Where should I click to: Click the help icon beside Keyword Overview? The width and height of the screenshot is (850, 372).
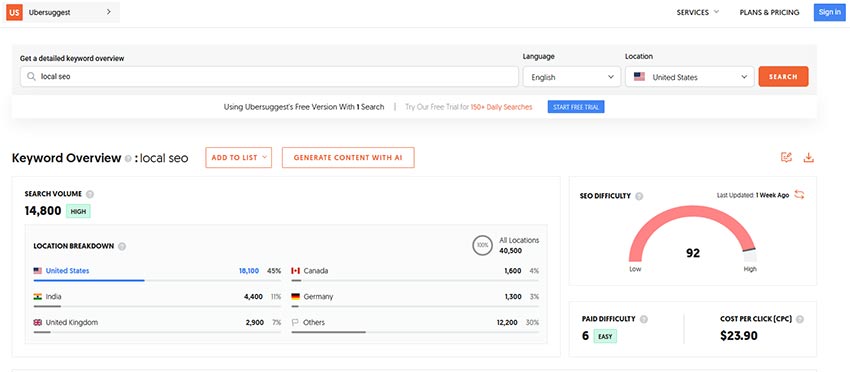pyautogui.click(x=128, y=159)
